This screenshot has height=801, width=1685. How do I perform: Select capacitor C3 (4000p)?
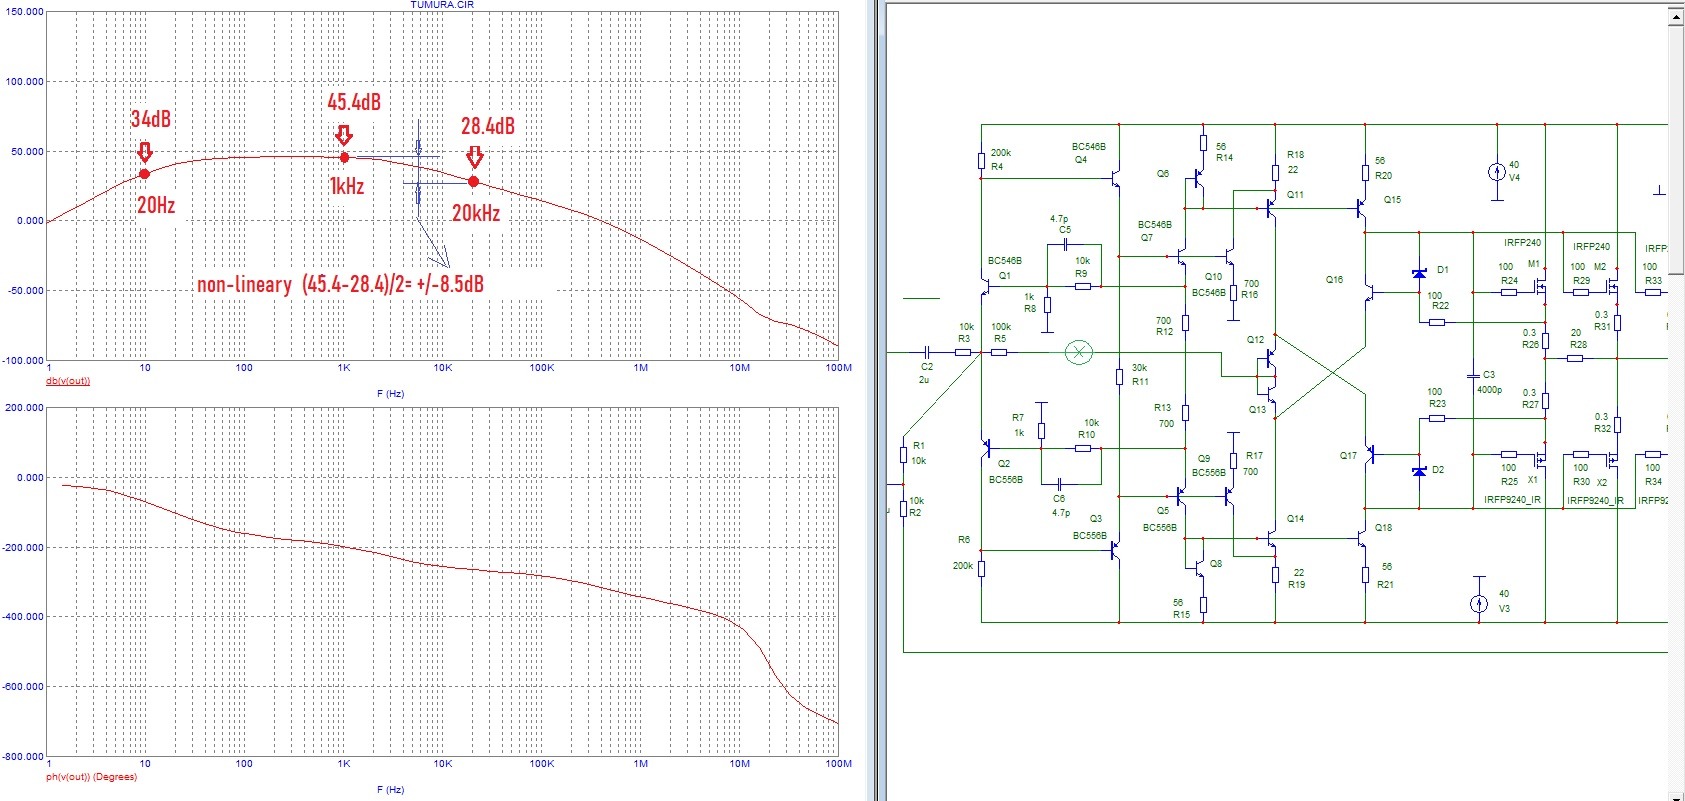[x=1473, y=376]
